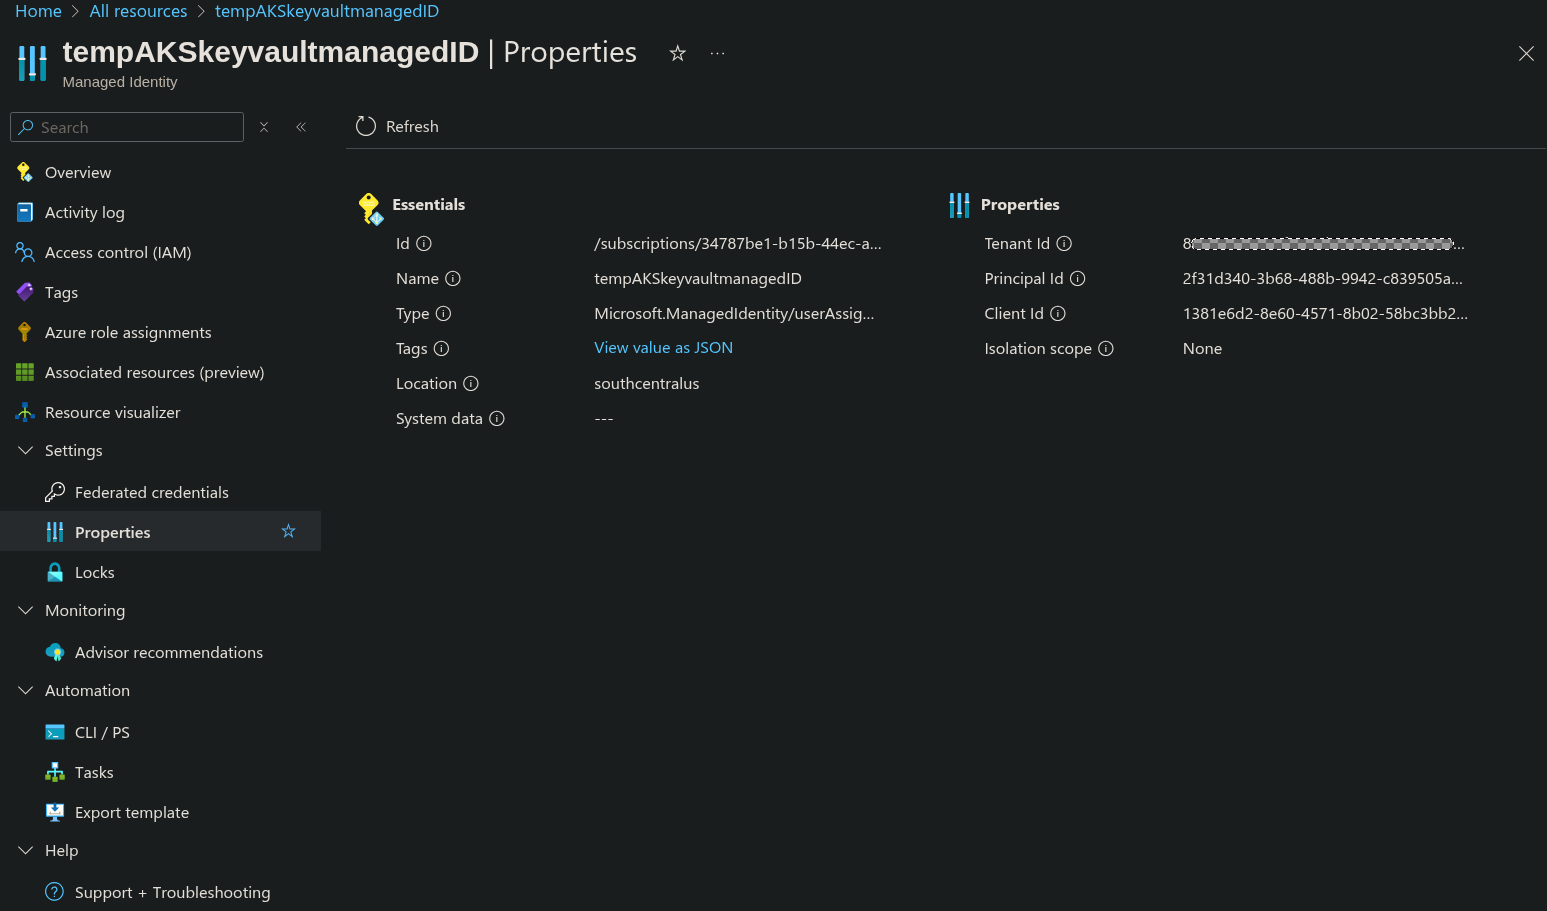The image size is (1547, 911).
Task: Collapse the Monitoring section chevron
Action: click(x=26, y=610)
